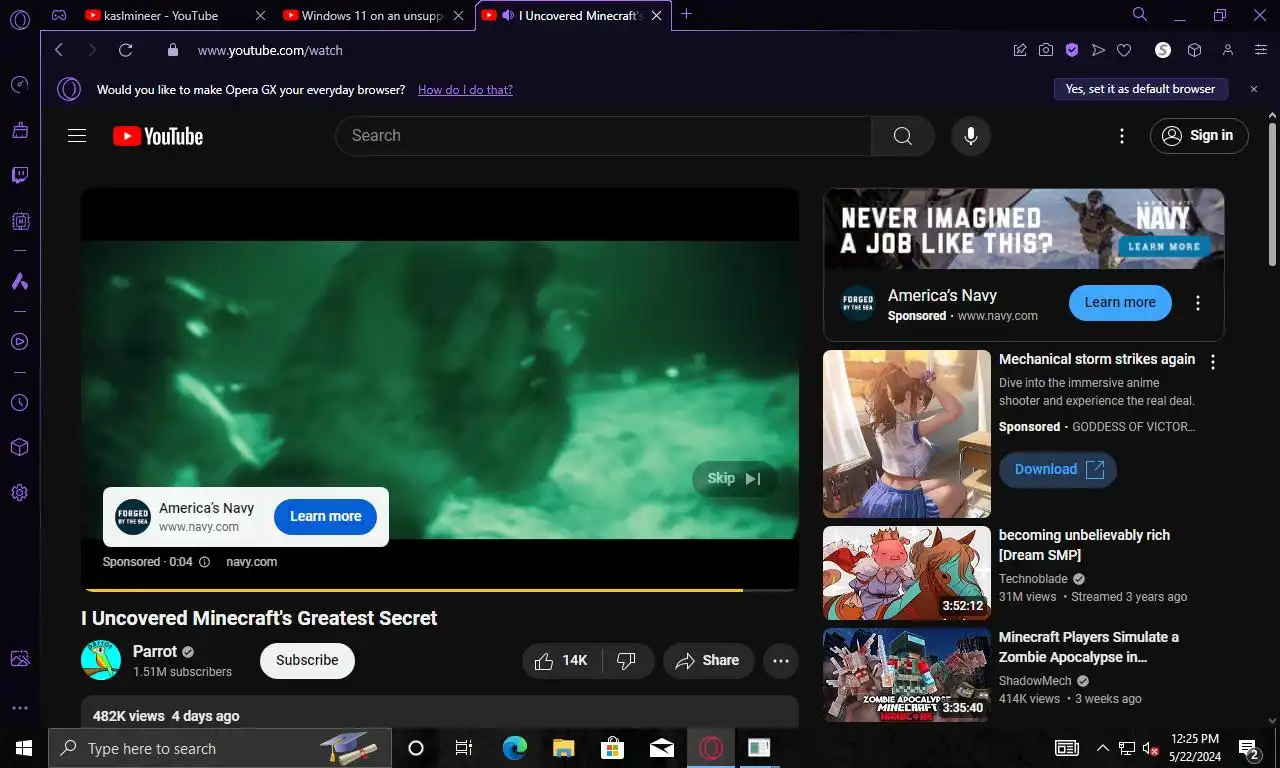Reload the page
The image size is (1280, 768).
click(x=125, y=50)
